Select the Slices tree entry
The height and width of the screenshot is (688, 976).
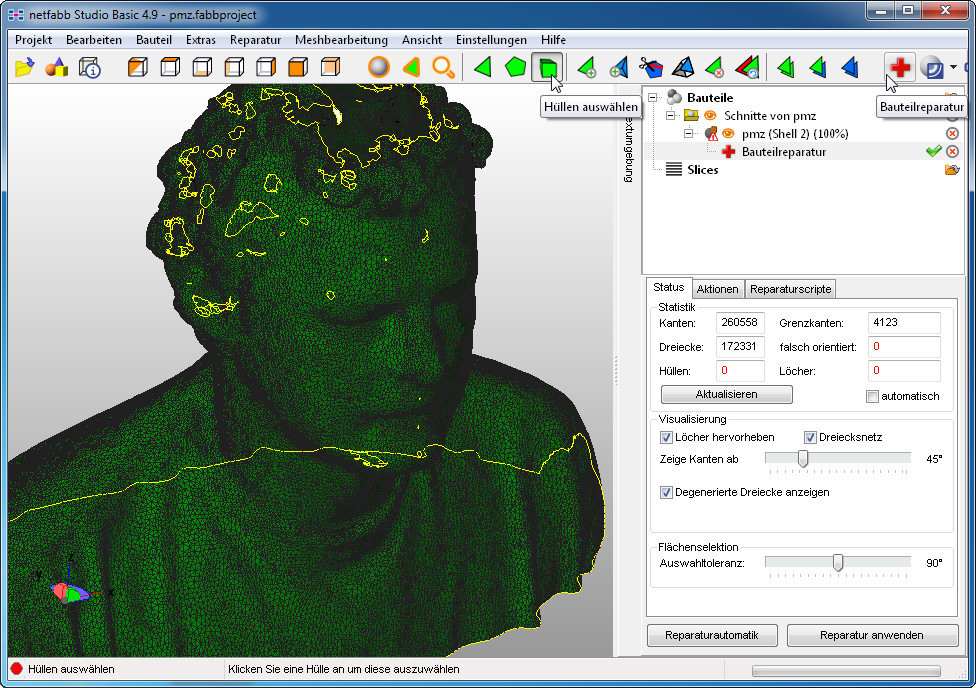click(702, 170)
